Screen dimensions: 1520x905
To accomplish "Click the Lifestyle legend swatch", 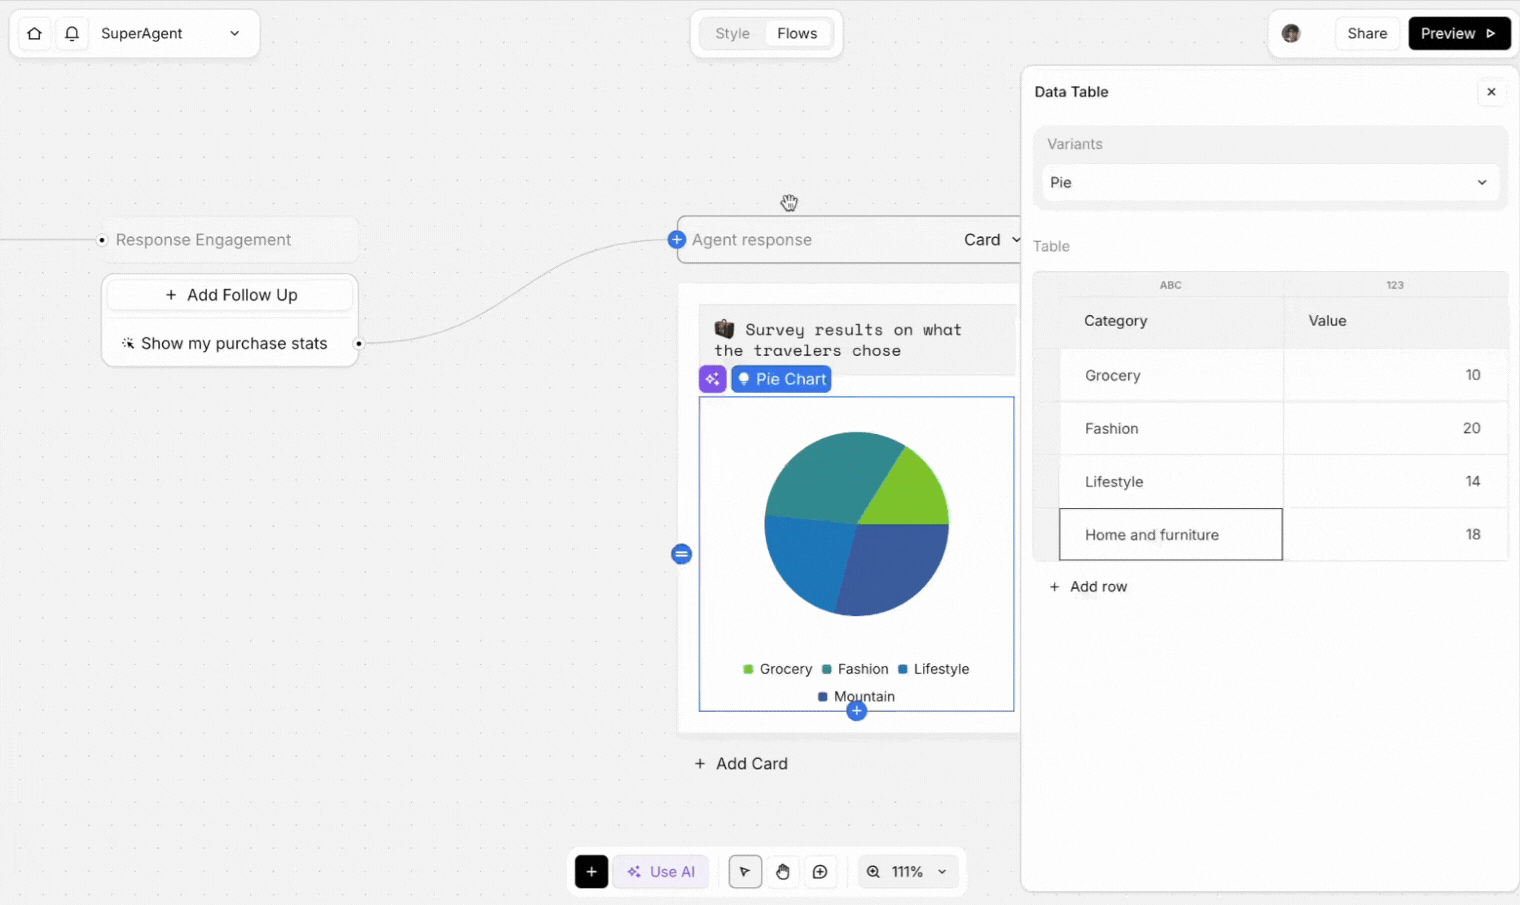I will [x=903, y=669].
